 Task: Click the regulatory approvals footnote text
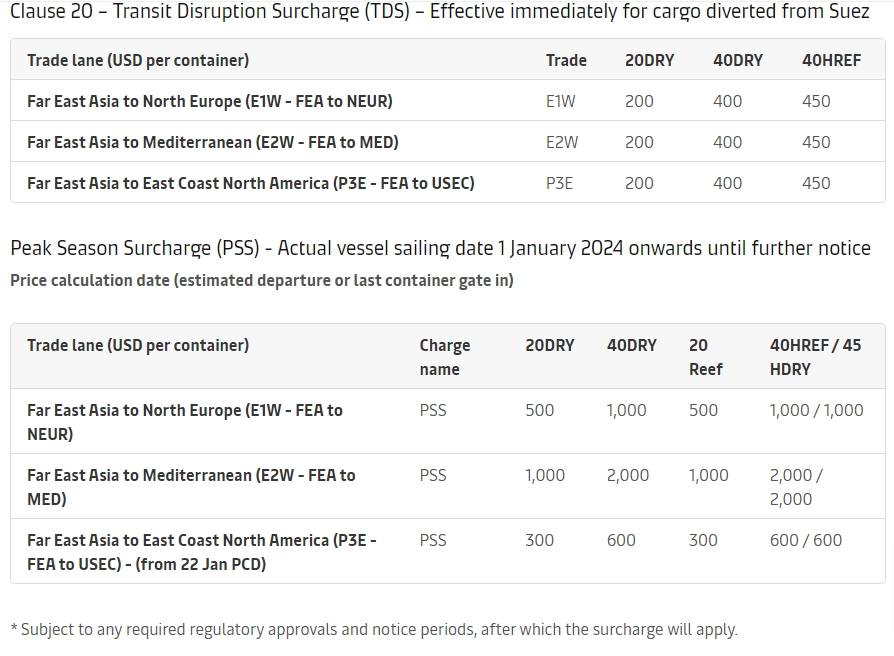[374, 629]
